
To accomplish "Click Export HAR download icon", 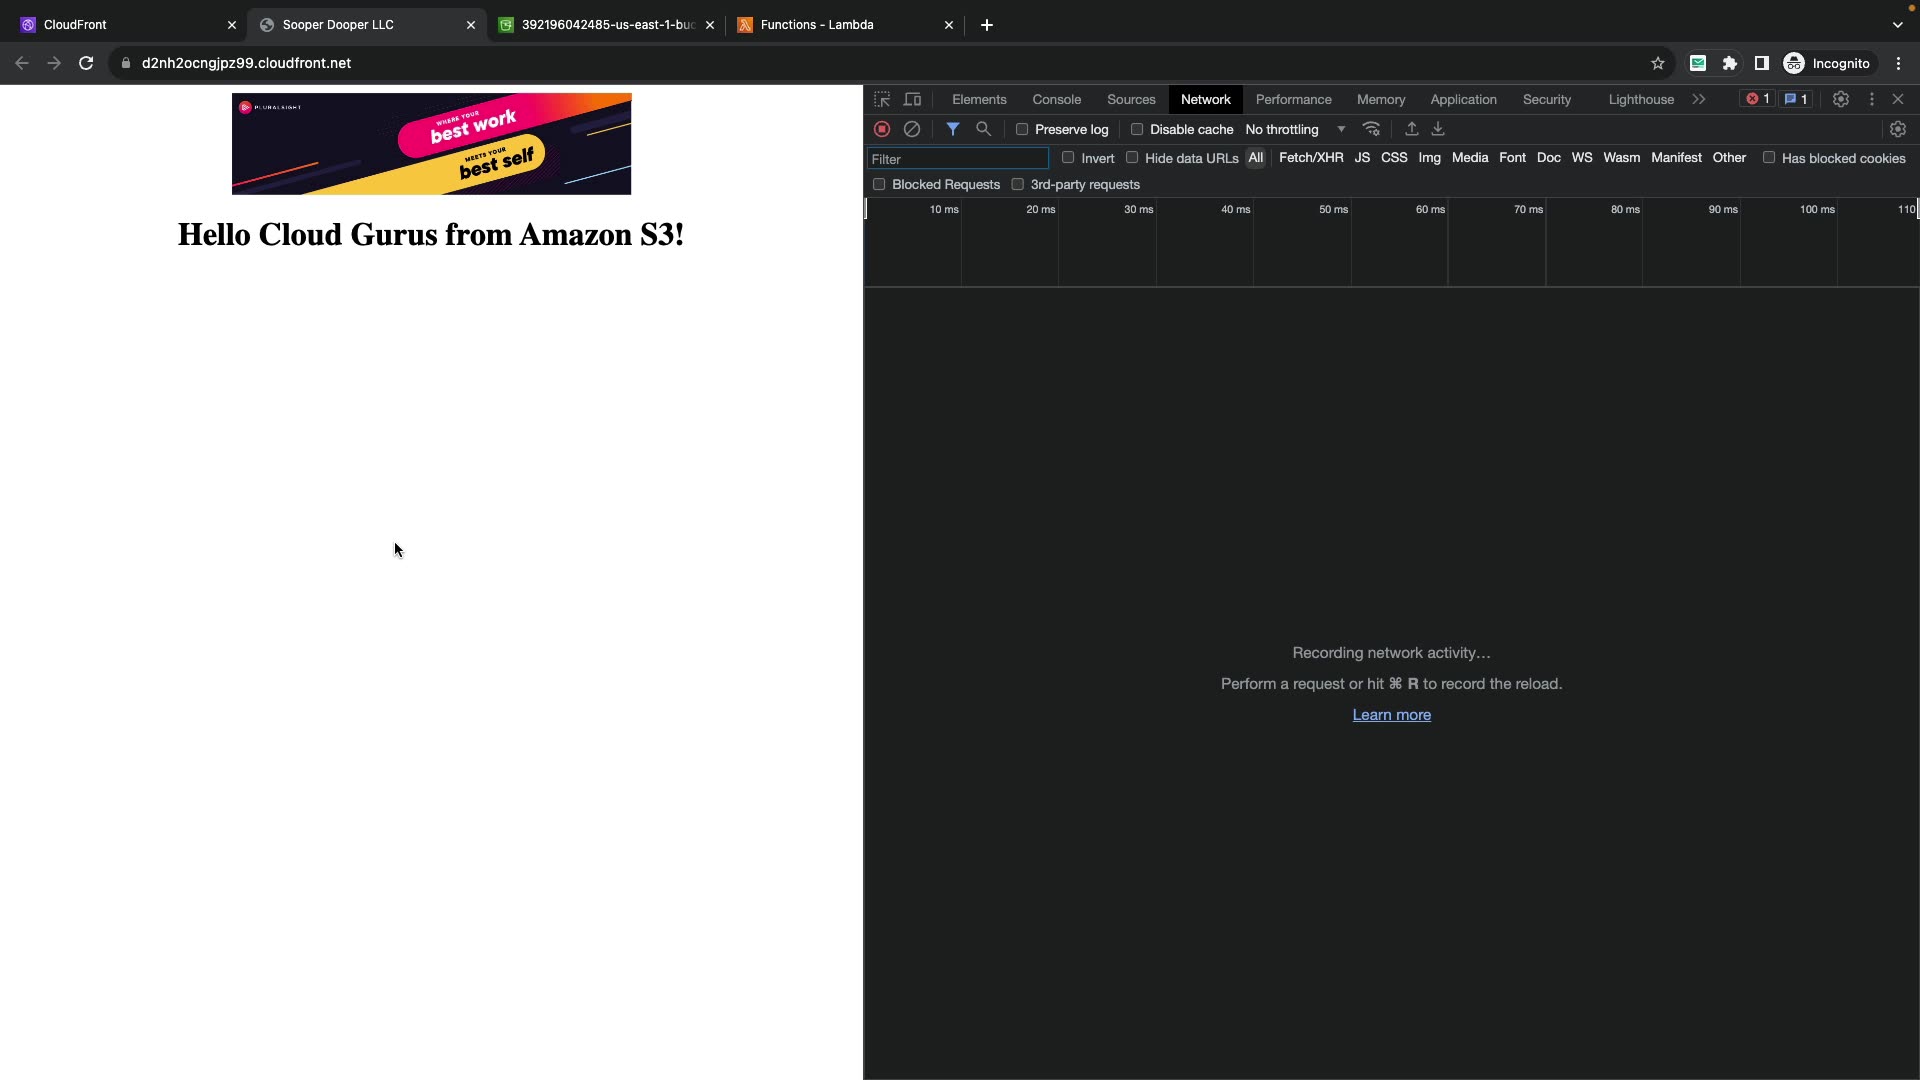I will tap(1438, 129).
